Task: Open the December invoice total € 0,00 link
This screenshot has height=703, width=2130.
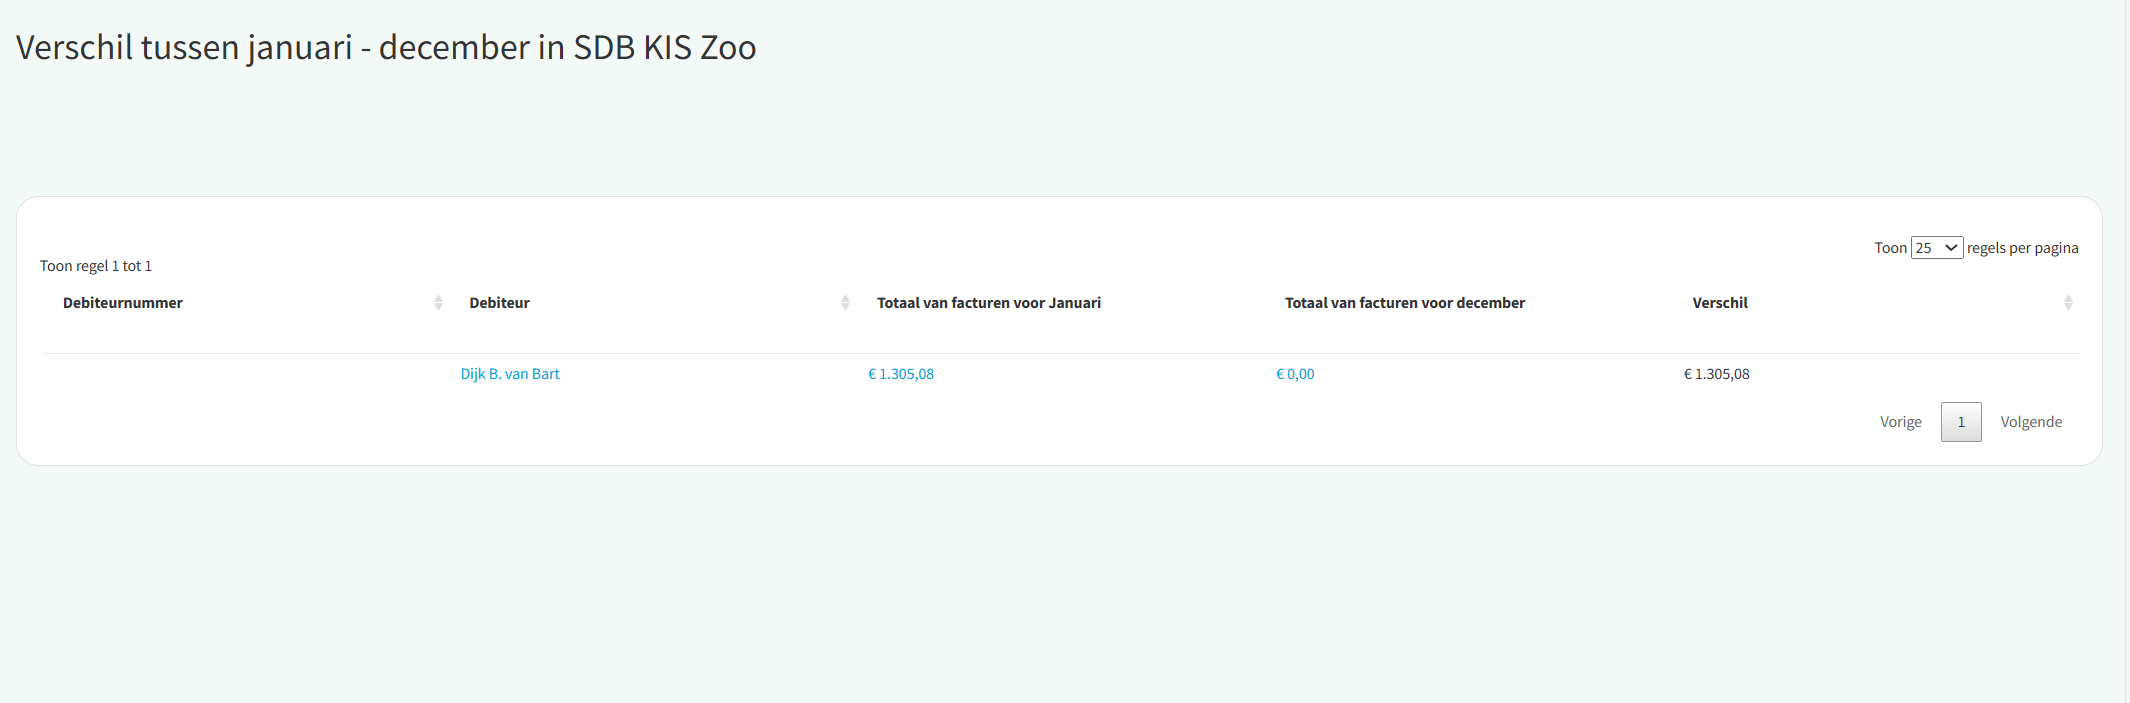Action: pyautogui.click(x=1295, y=374)
